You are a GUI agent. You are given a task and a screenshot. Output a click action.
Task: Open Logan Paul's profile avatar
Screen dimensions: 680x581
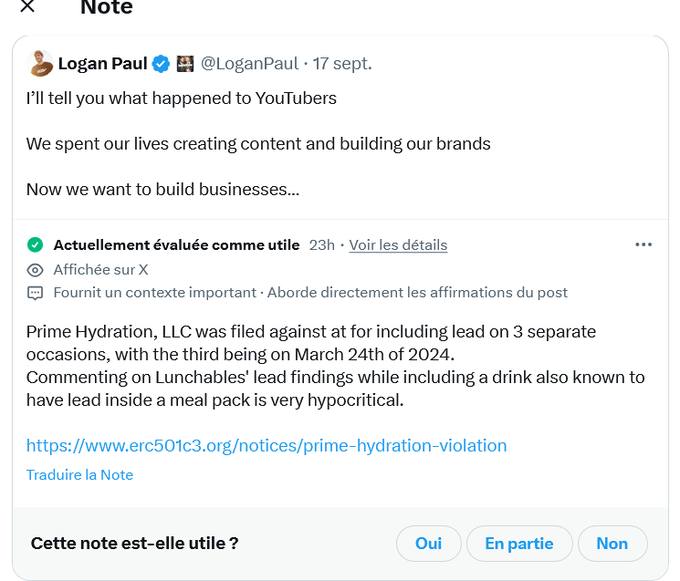coord(40,64)
